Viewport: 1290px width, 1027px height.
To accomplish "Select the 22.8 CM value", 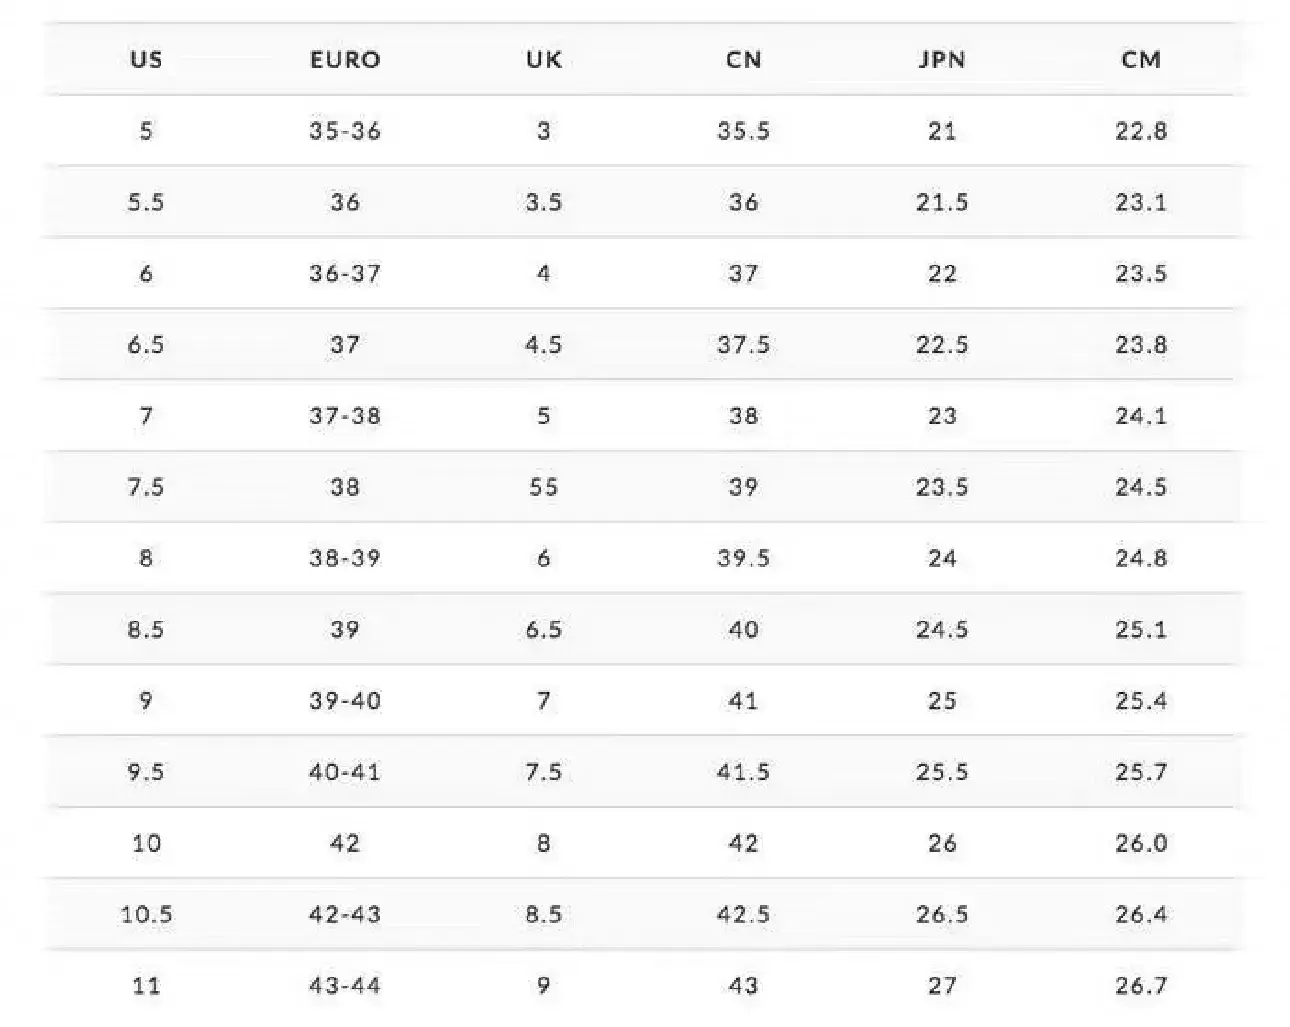I will (1141, 131).
